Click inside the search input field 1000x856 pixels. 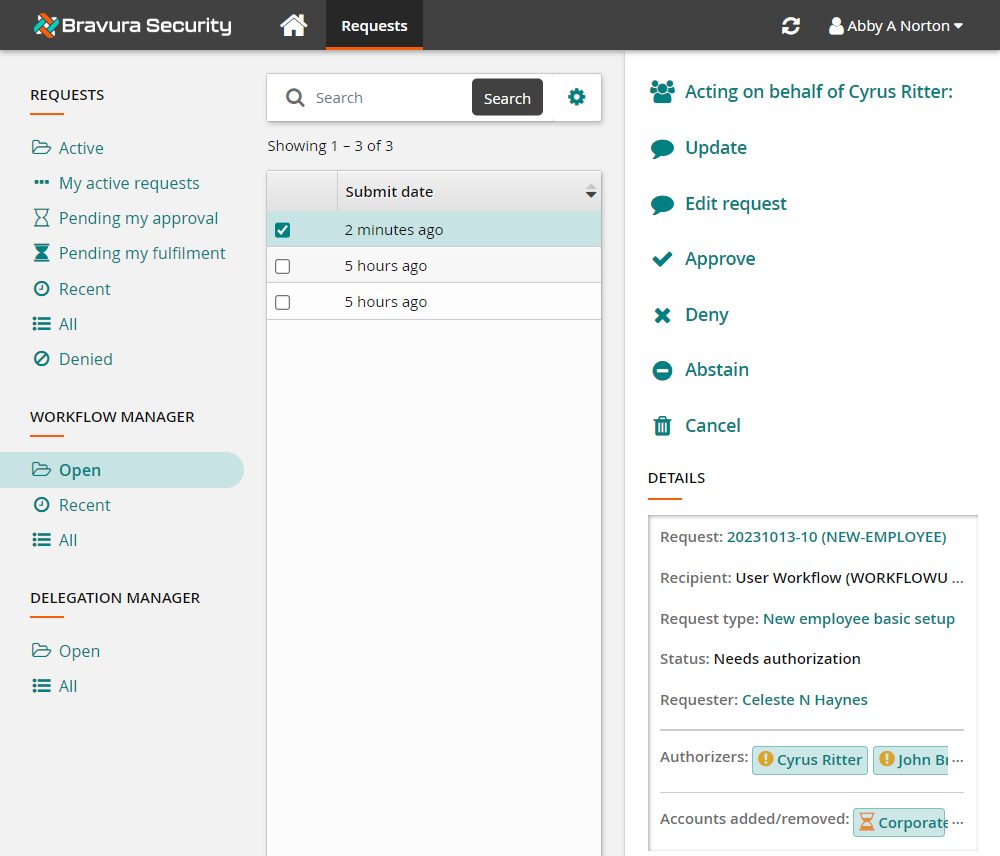[x=380, y=97]
